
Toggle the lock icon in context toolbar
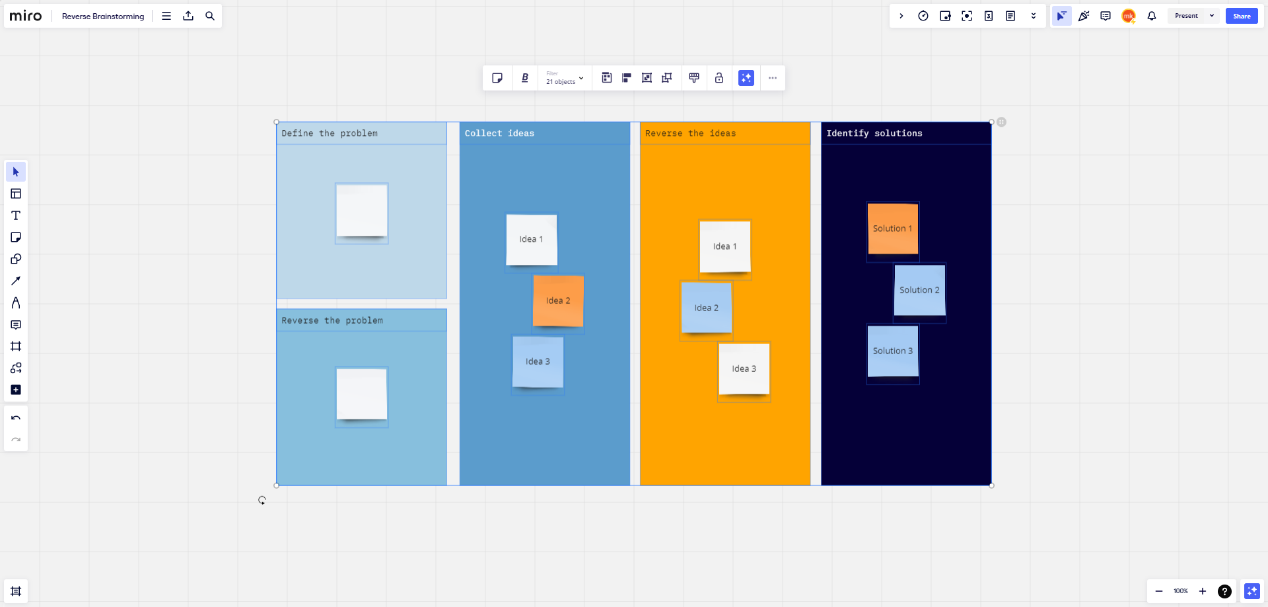click(718, 78)
